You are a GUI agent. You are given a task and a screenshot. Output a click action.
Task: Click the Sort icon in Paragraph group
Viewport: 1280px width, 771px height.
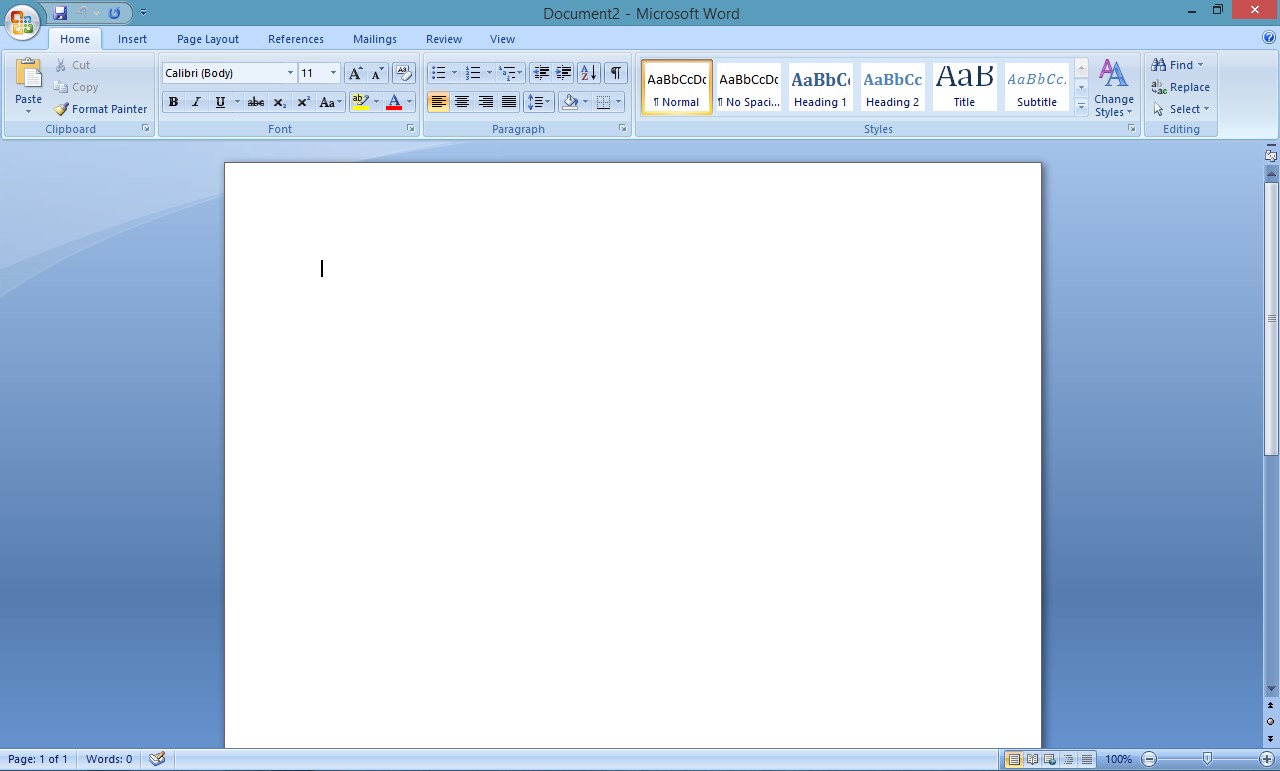588,73
